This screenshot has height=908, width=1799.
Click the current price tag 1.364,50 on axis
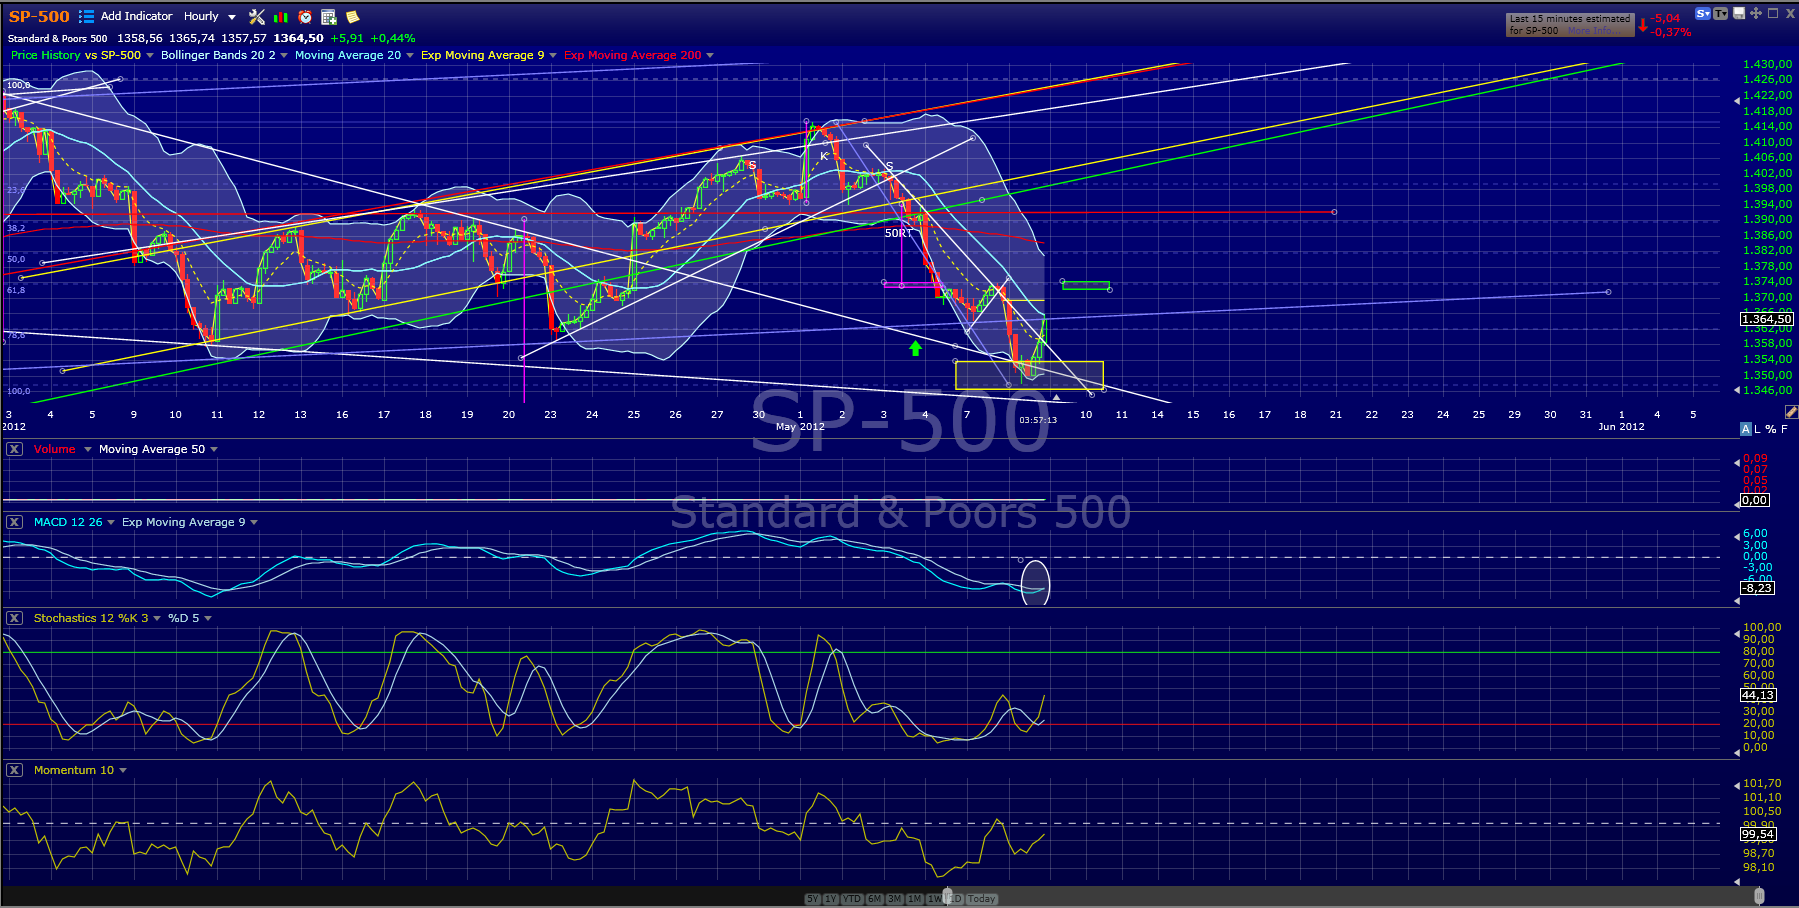coord(1767,319)
